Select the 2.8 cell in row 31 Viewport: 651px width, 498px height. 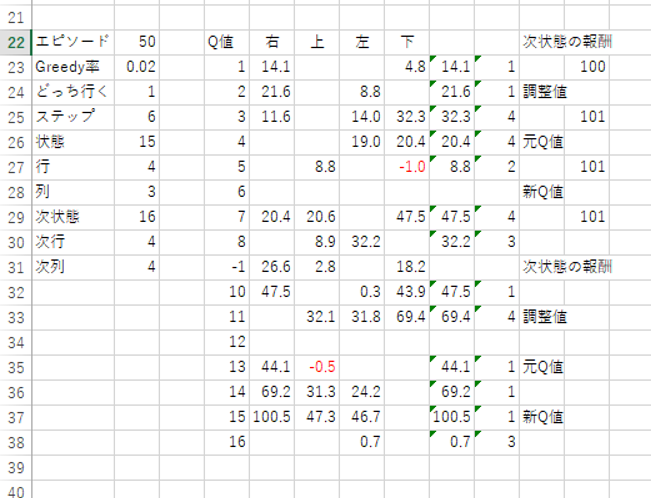pos(317,267)
